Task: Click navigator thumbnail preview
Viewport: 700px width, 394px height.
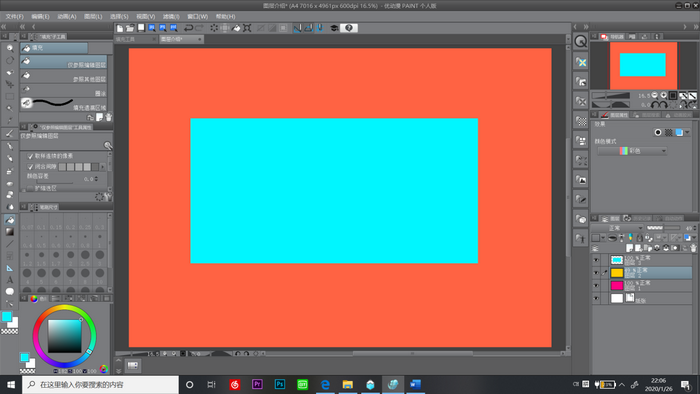Action: point(643,66)
